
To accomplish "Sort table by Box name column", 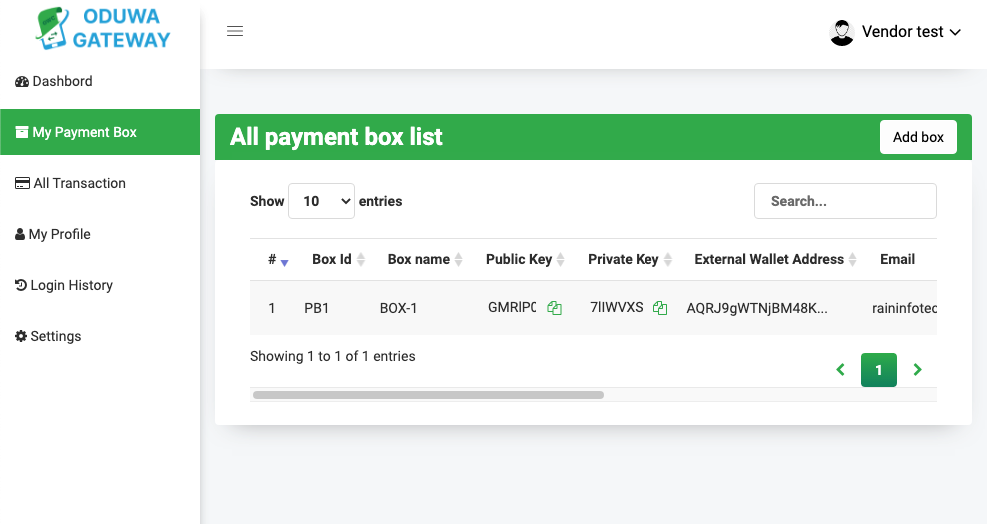I will (x=425, y=259).
